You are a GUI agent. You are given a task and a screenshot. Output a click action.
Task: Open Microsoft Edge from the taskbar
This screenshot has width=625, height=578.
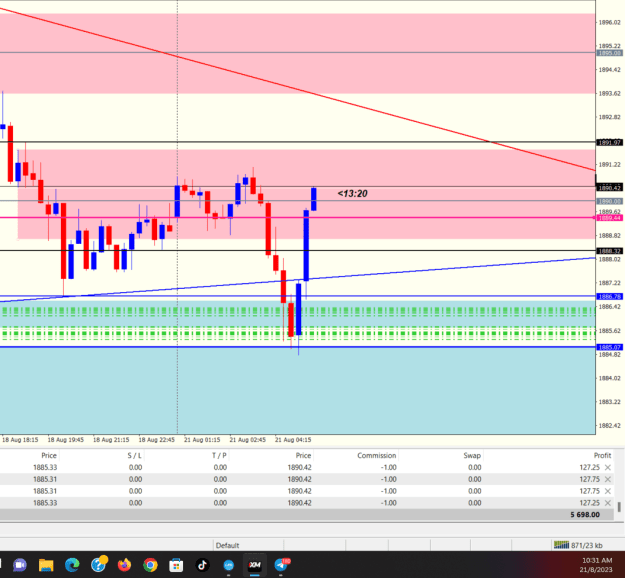pos(72,565)
